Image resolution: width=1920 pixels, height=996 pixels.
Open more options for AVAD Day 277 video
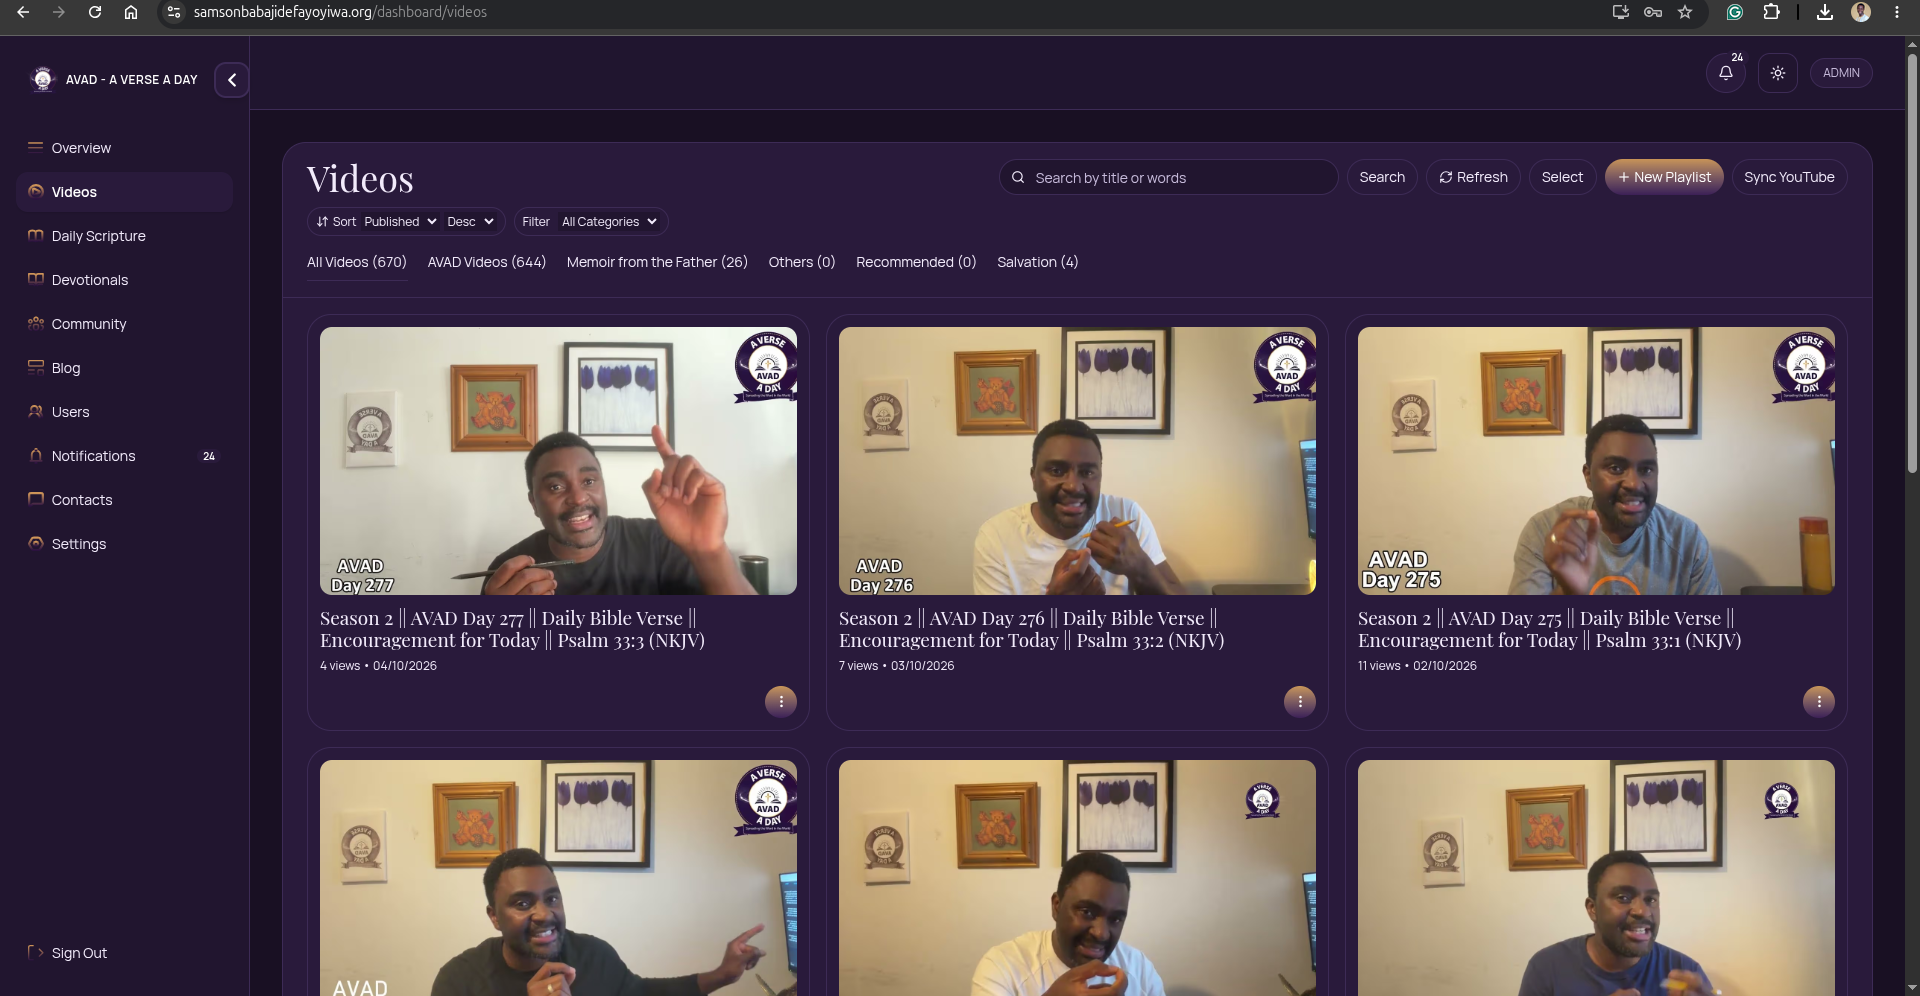(x=781, y=702)
